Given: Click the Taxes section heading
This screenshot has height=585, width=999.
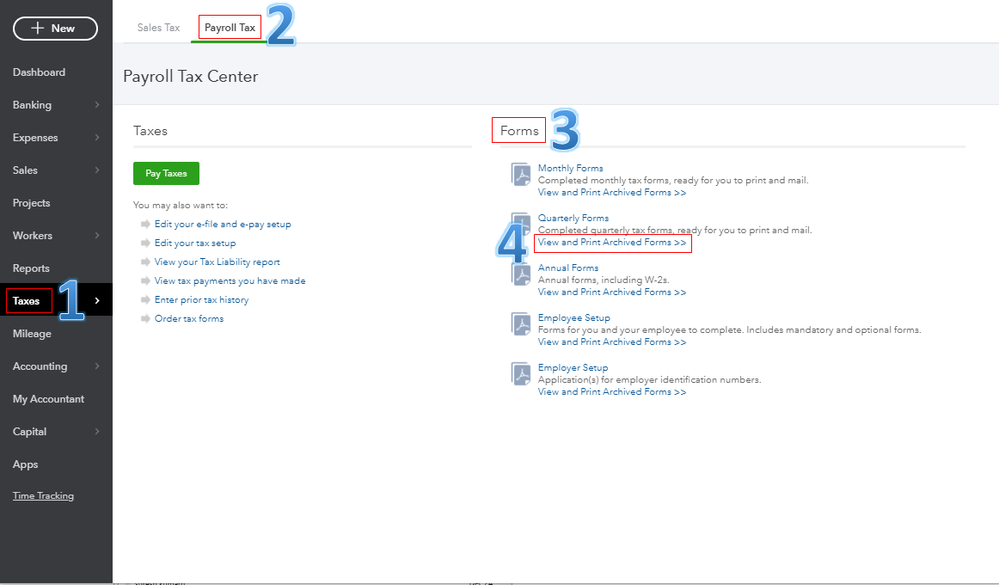Looking at the screenshot, I should click(150, 131).
